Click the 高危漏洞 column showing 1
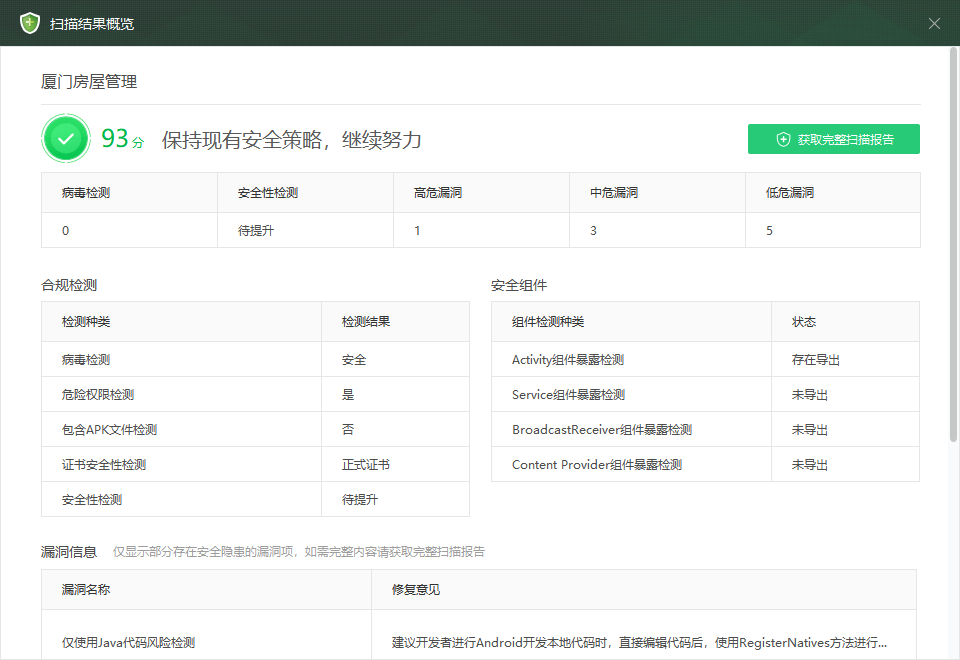This screenshot has width=960, height=660. [x=418, y=230]
